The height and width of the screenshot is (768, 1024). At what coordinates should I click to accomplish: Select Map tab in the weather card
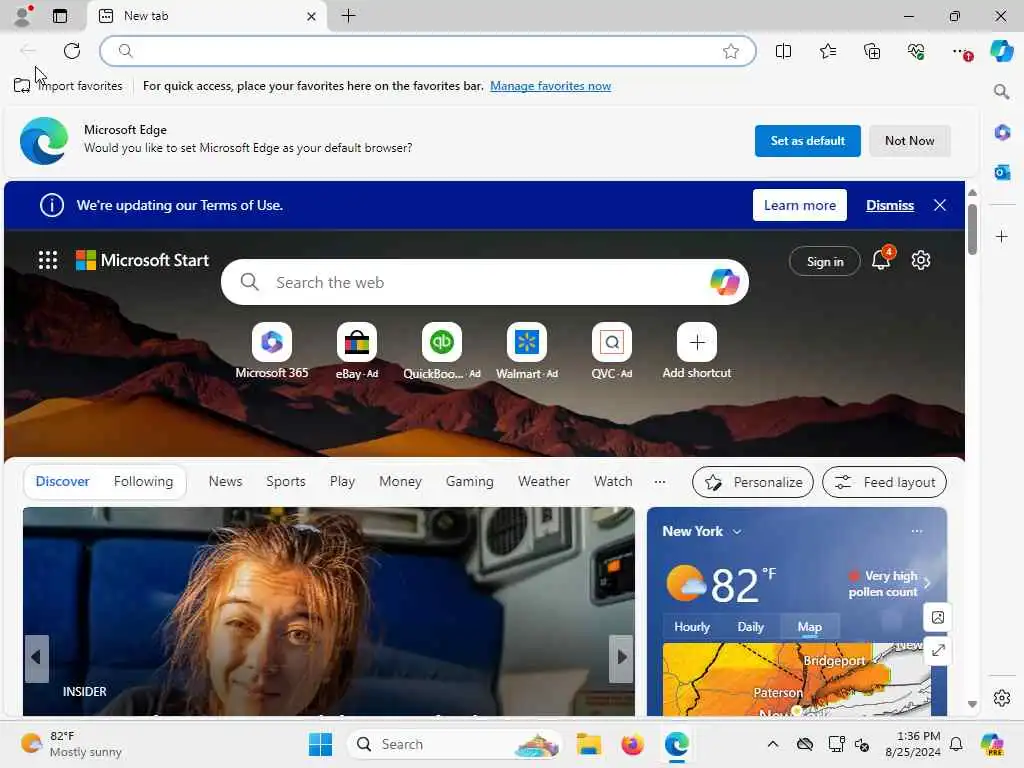[x=810, y=627]
